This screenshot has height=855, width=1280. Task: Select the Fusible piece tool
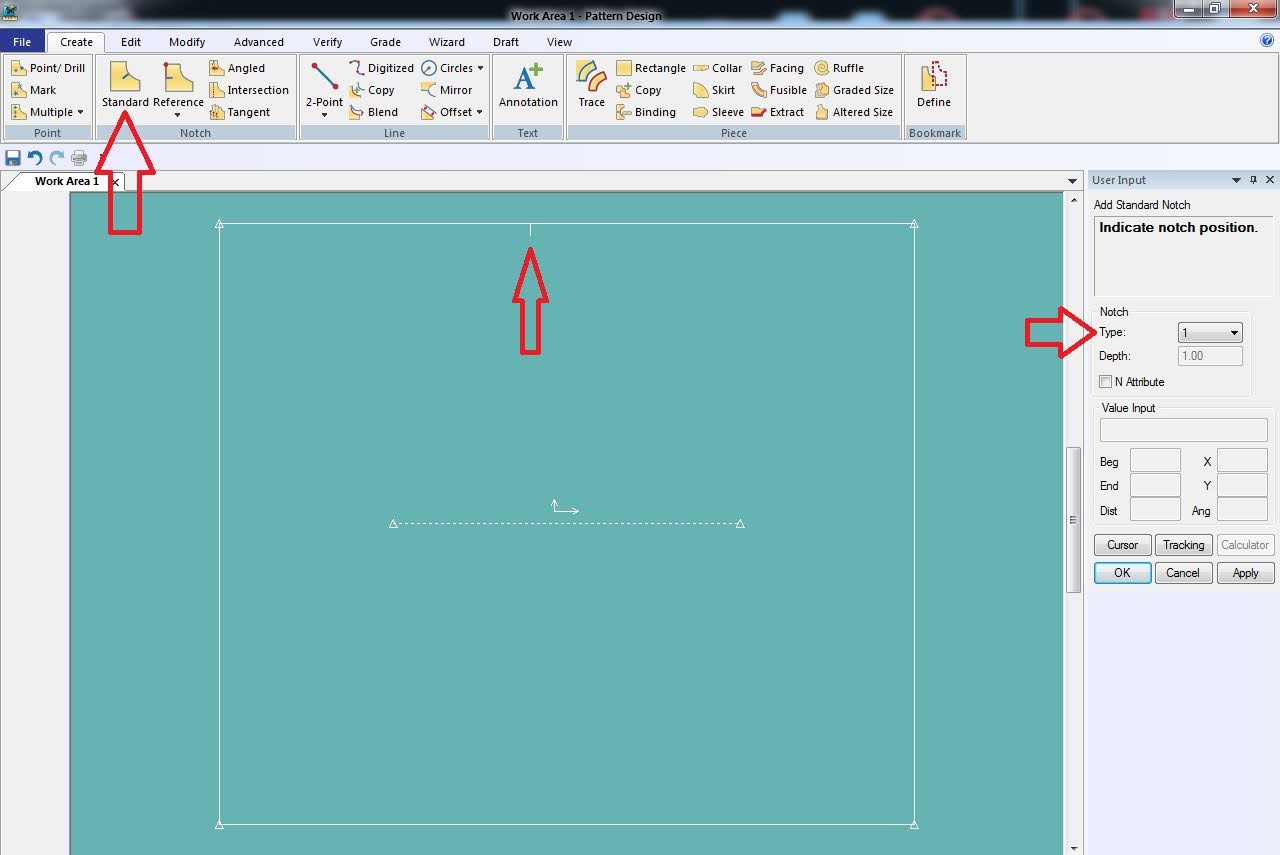click(778, 90)
